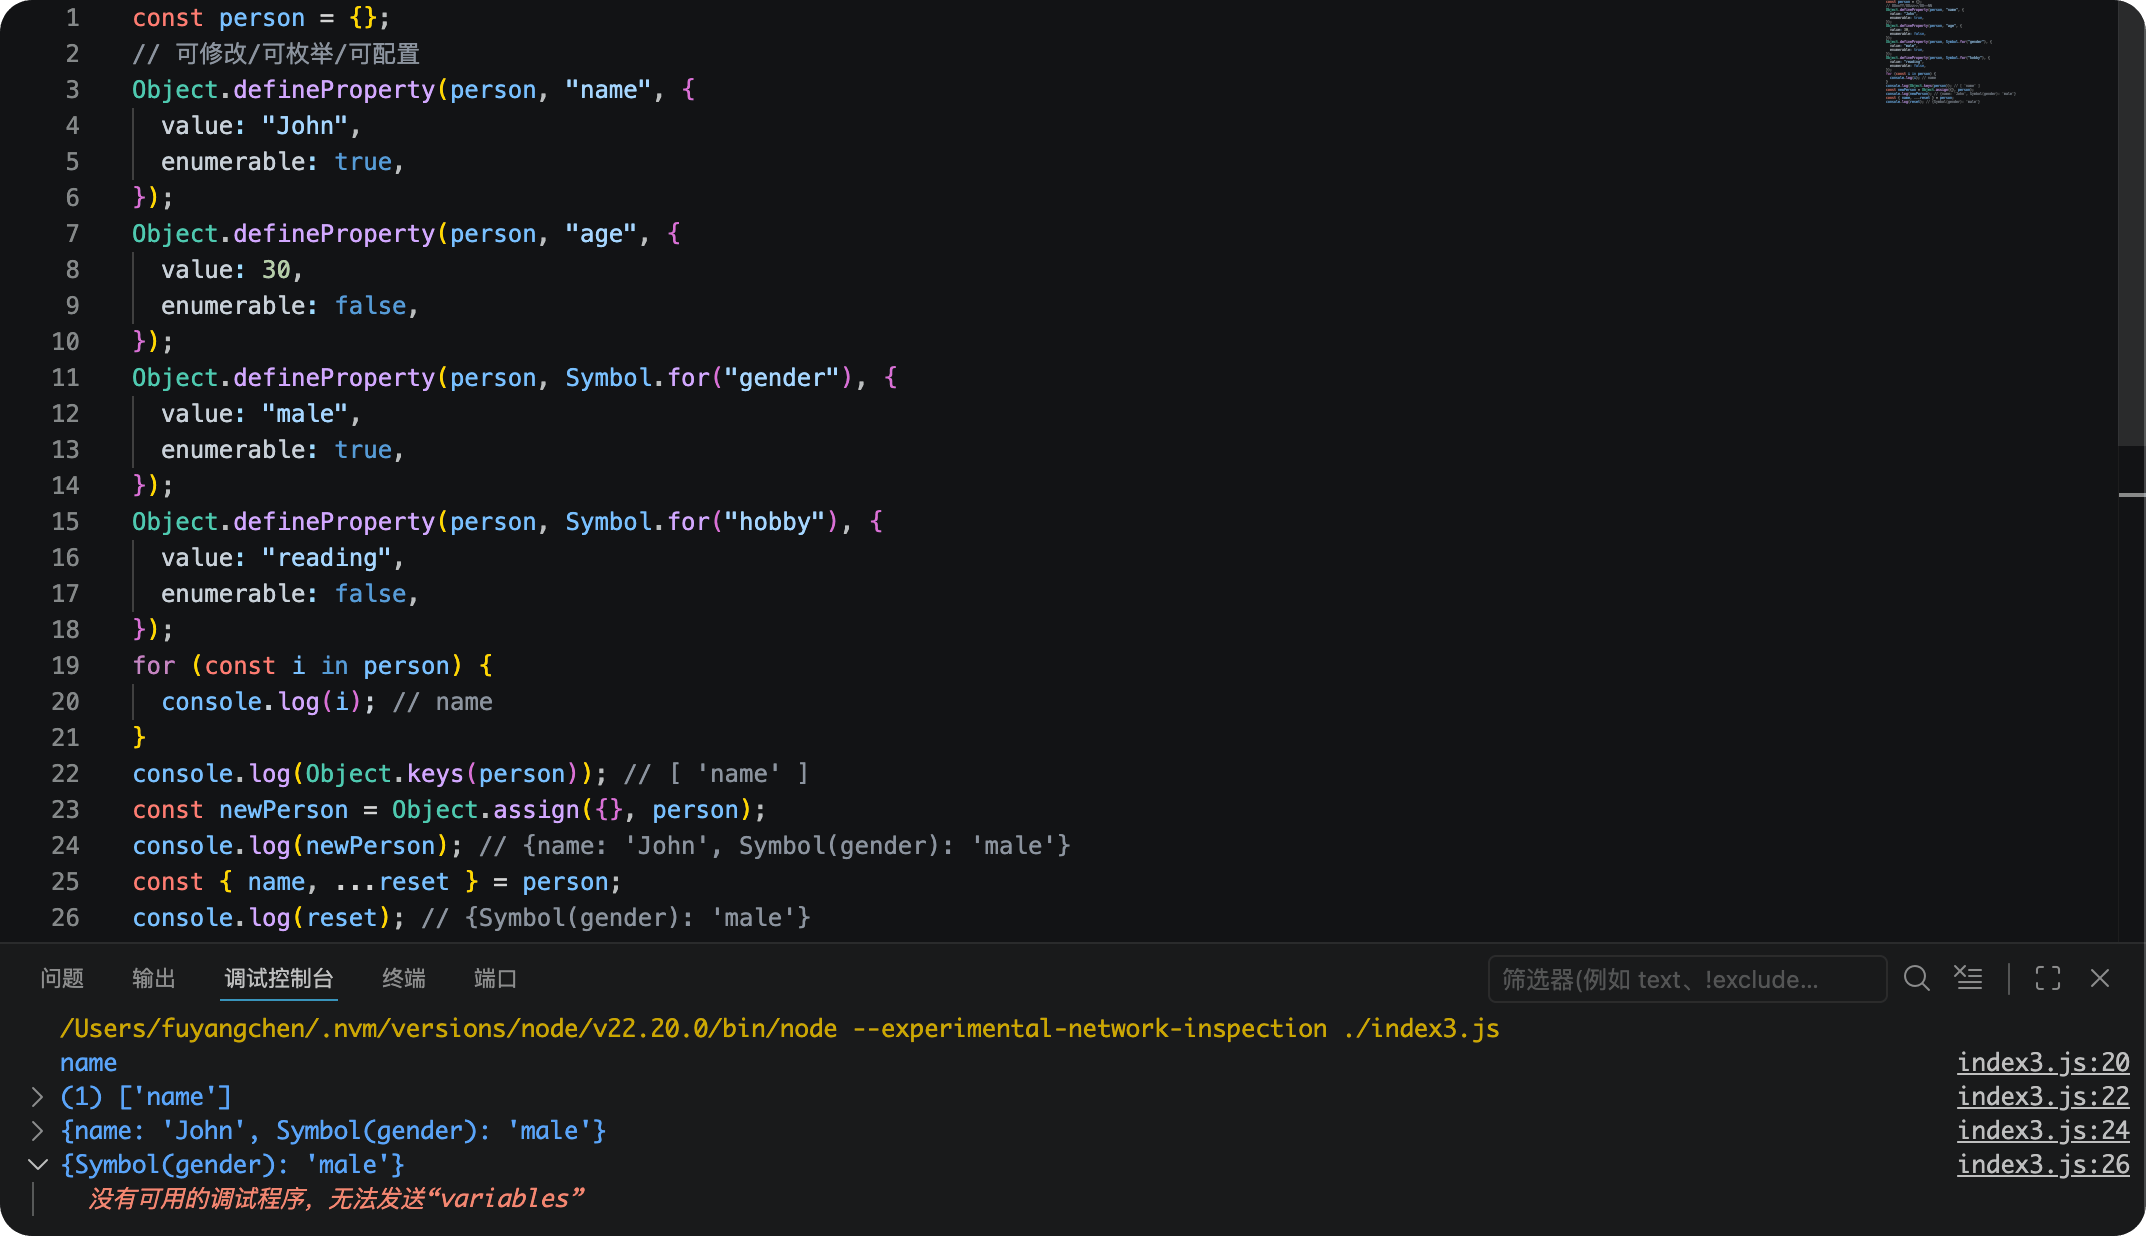Switch to the 输出 (Output) tab
Image resolution: width=2146 pixels, height=1236 pixels.
(x=154, y=978)
